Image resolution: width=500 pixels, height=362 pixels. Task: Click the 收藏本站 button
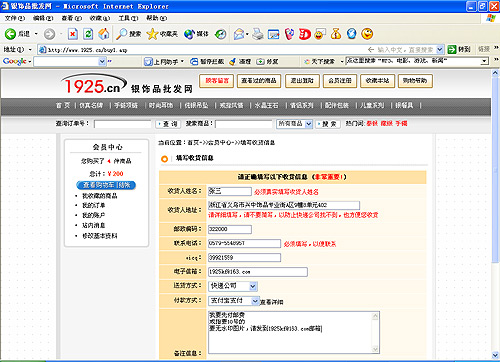(377, 81)
